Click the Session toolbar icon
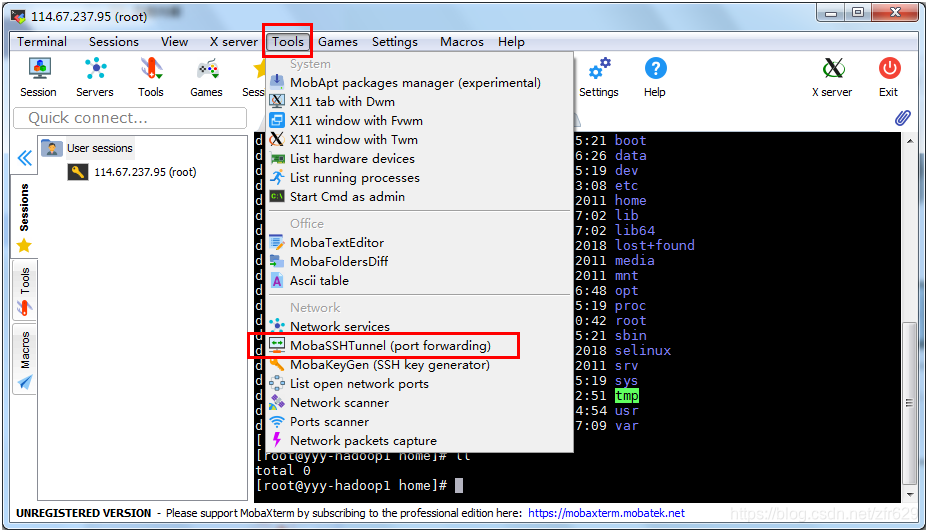The width and height of the screenshot is (928, 532). 38,77
